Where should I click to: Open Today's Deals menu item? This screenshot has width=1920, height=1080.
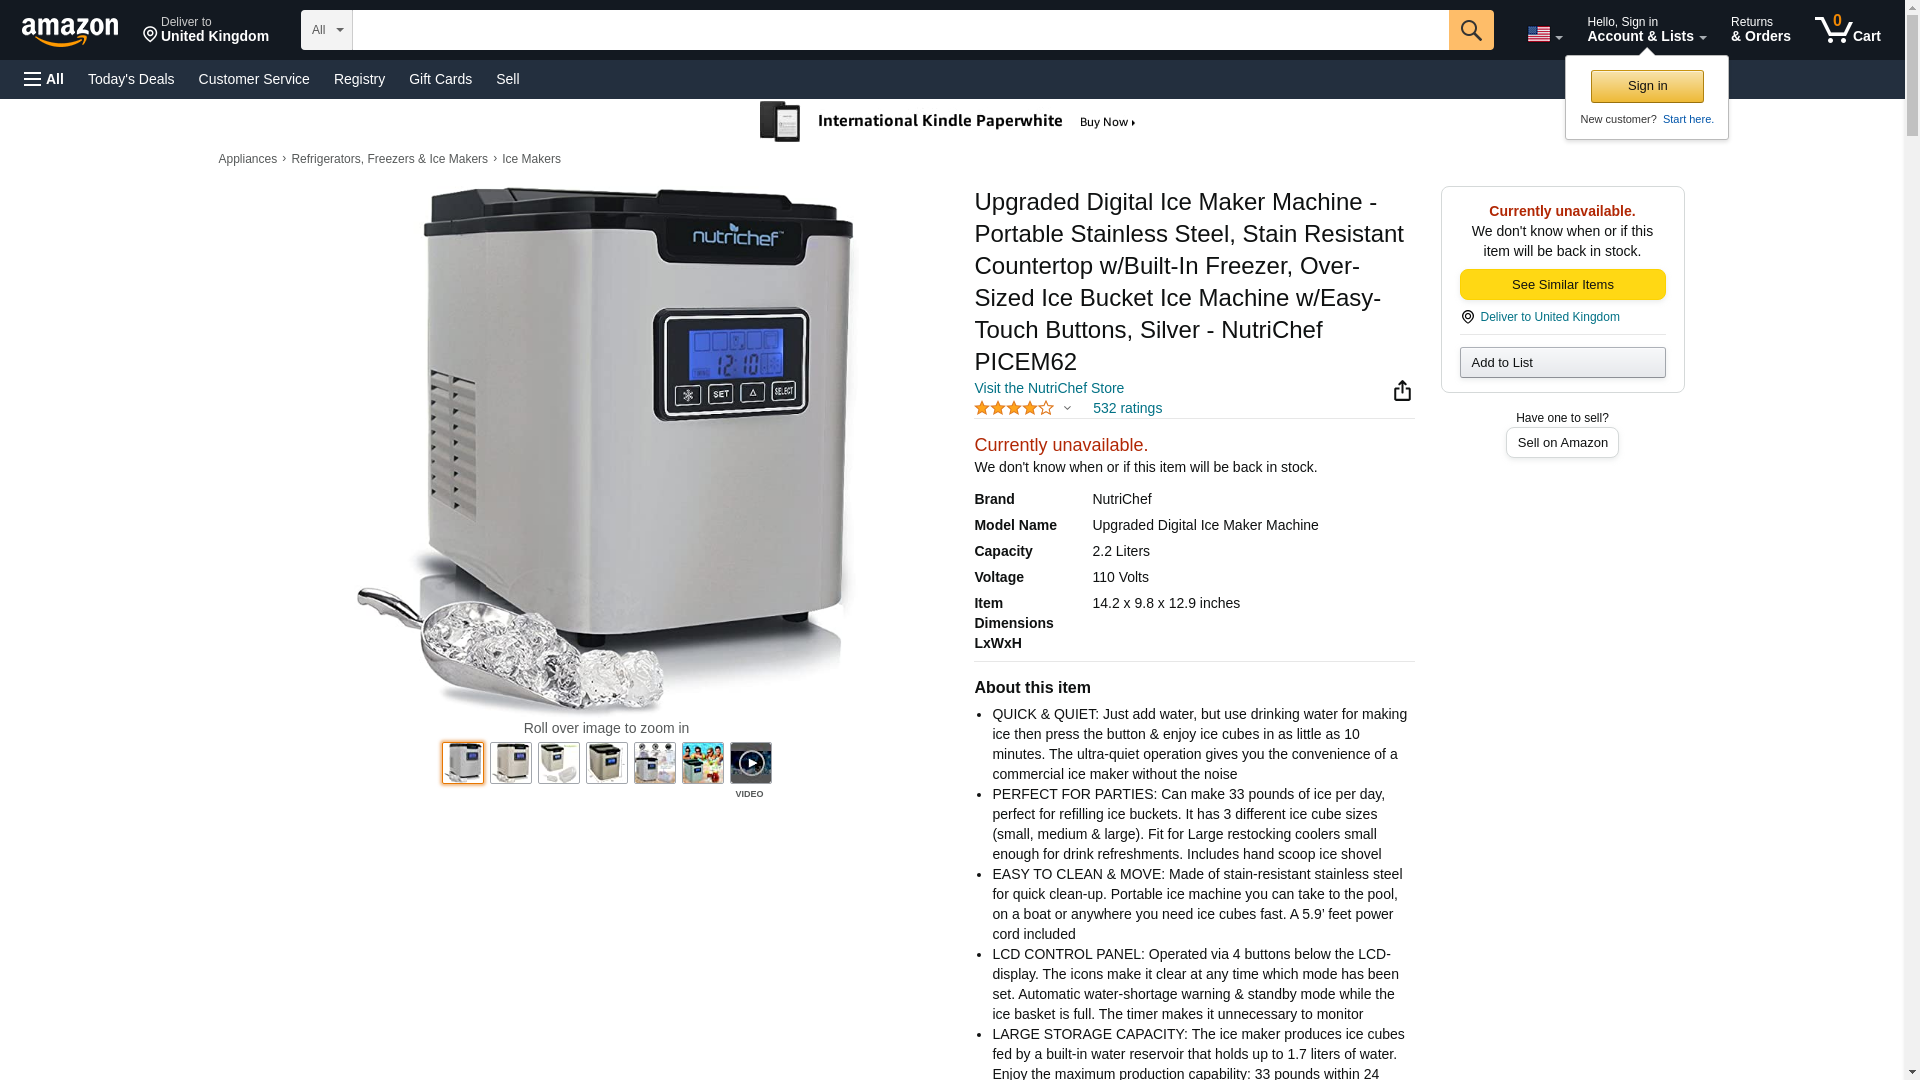pyautogui.click(x=131, y=79)
